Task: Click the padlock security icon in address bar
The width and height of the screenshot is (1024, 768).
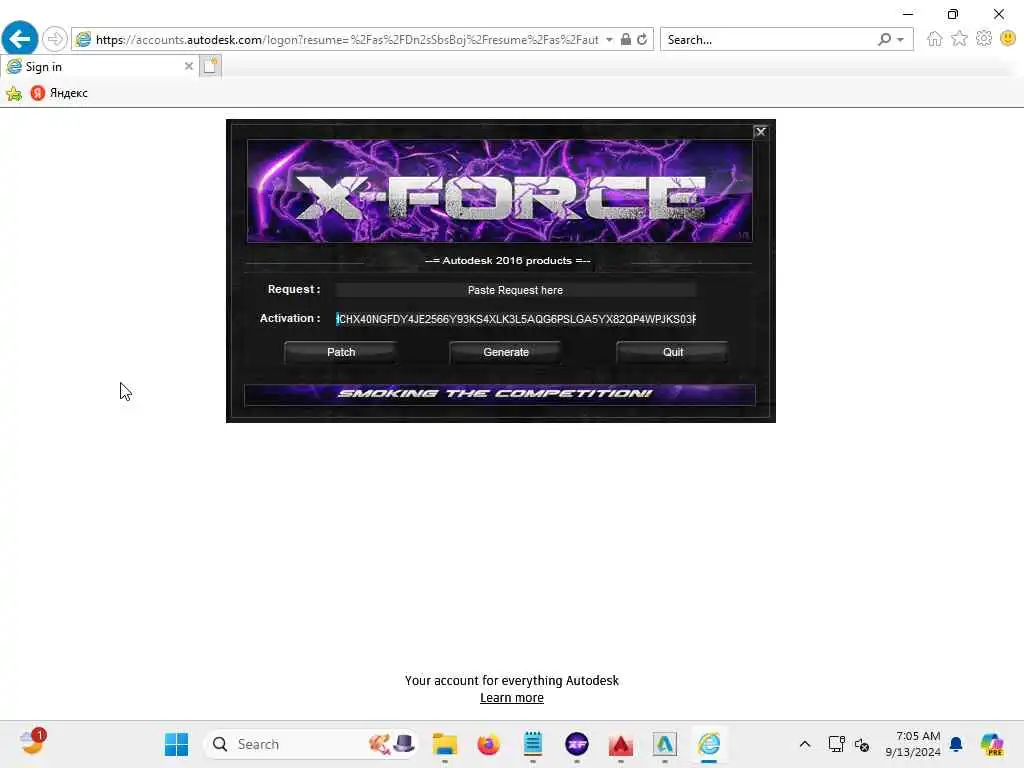Action: click(626, 39)
